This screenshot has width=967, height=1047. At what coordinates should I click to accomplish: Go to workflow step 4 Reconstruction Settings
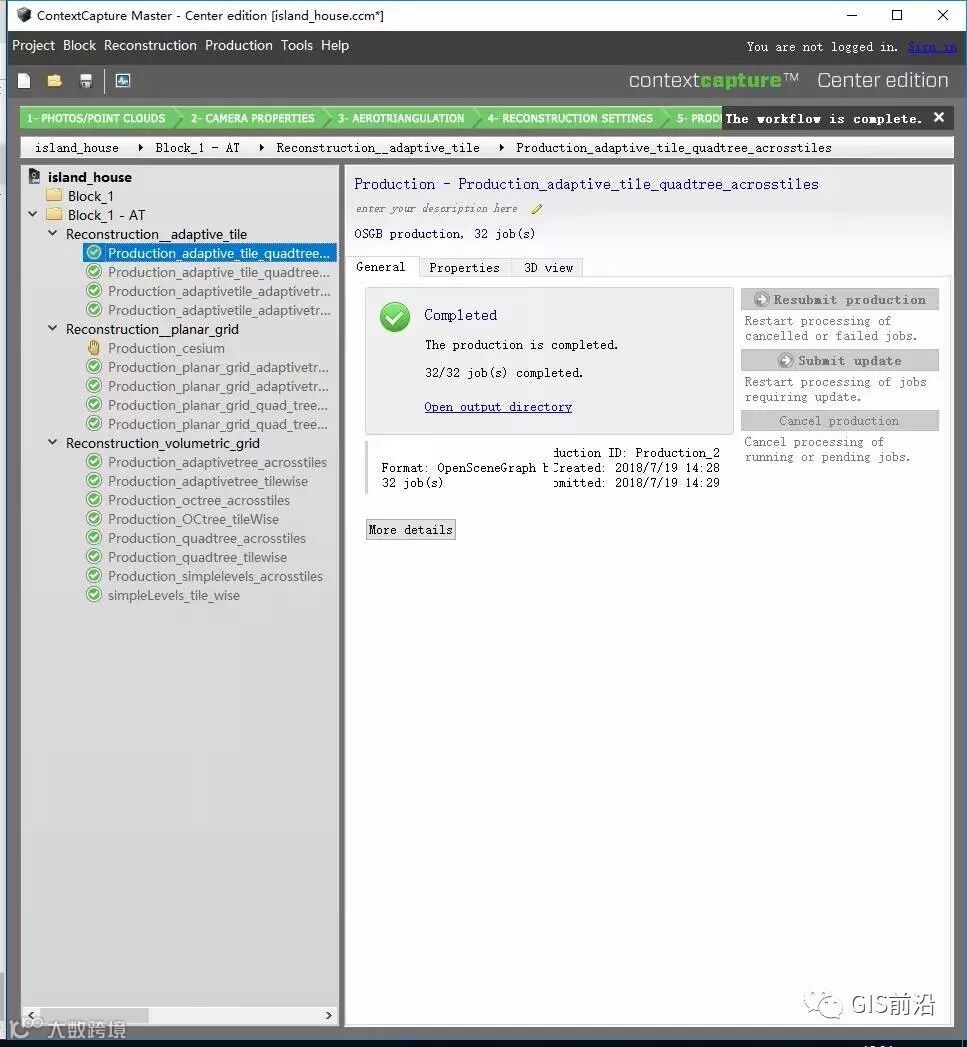click(x=570, y=118)
